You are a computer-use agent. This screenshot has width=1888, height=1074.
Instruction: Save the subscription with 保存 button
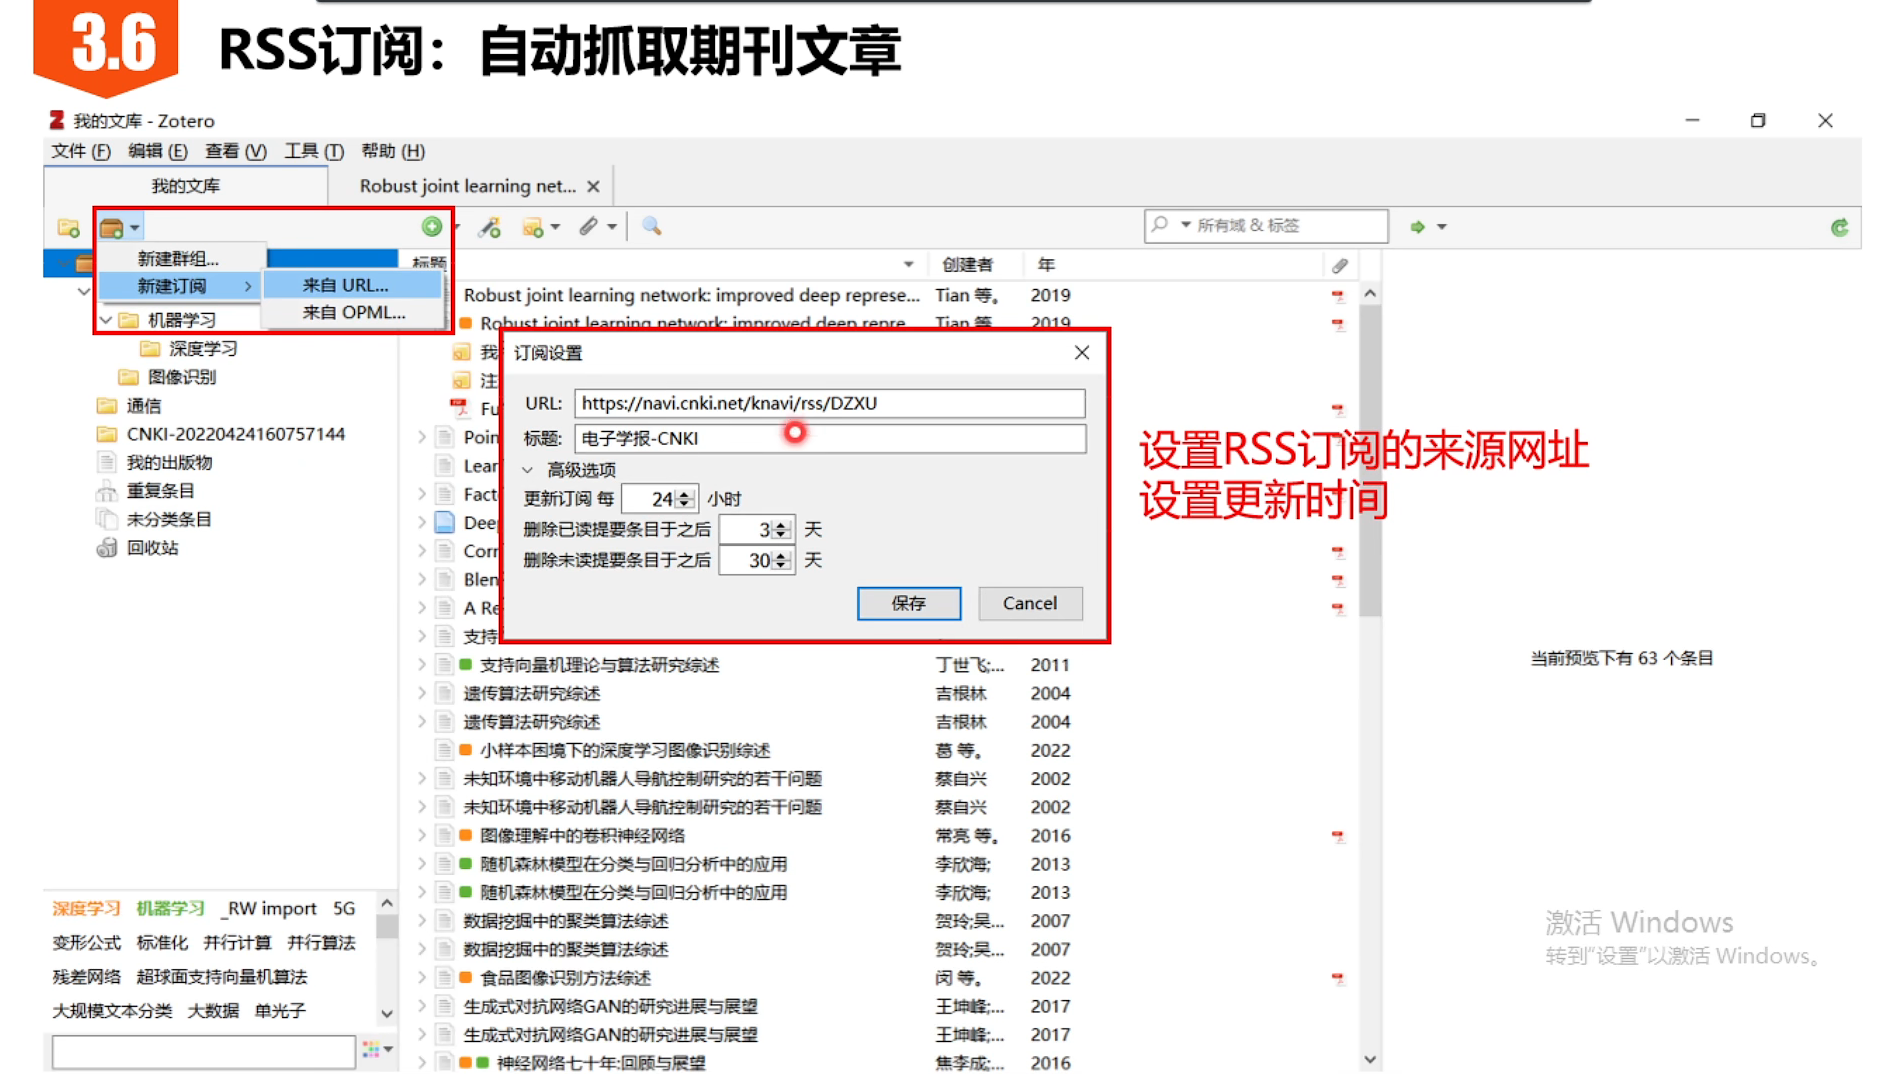coord(907,603)
